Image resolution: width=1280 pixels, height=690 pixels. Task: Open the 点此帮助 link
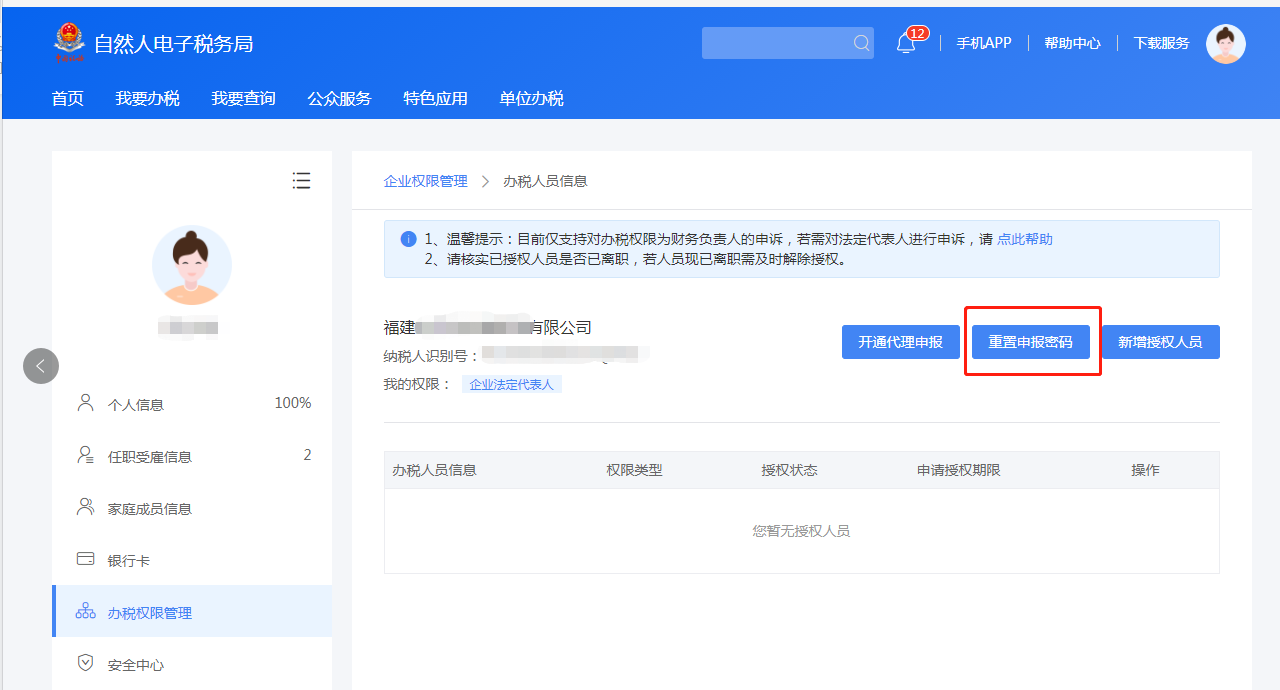[1024, 239]
